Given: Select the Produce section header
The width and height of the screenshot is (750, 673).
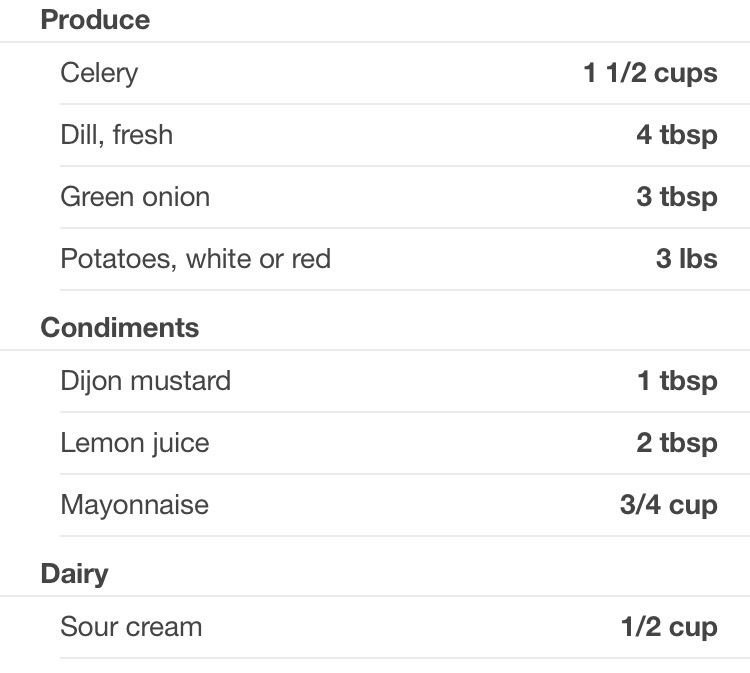Looking at the screenshot, I should [95, 20].
